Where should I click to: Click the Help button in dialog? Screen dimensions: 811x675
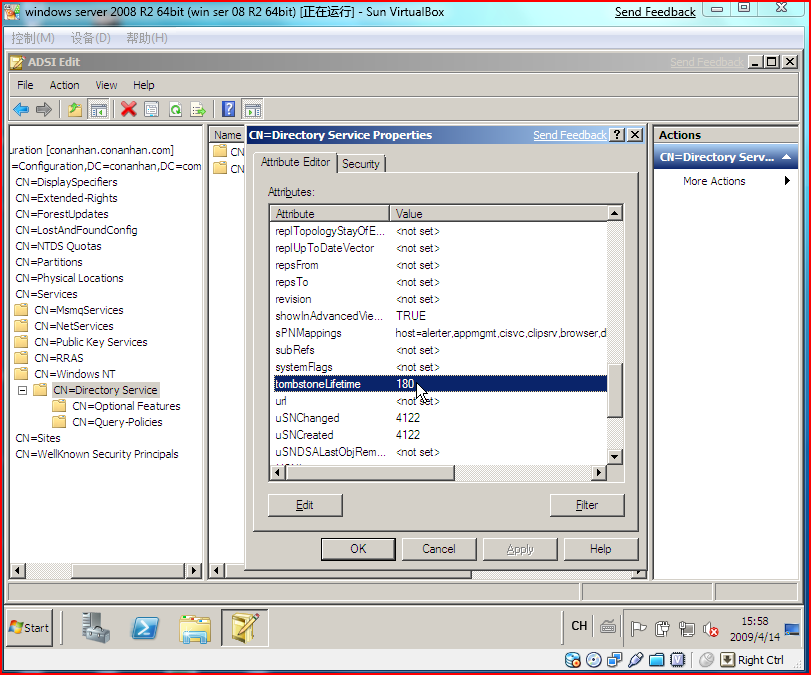[600, 549]
